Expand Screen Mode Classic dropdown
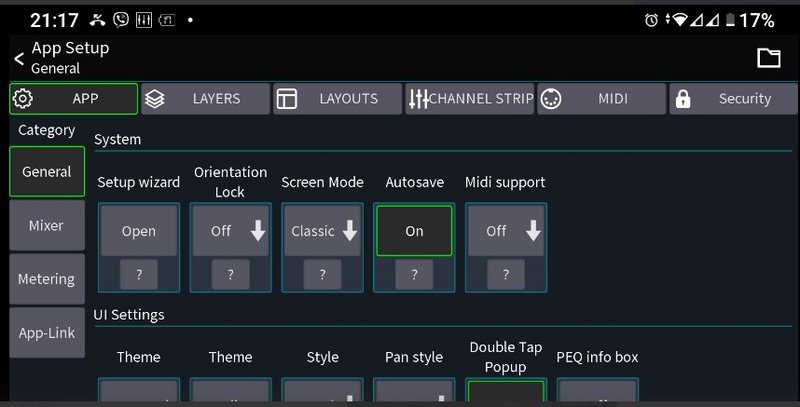Screen dimensions: 800x407 pyautogui.click(x=322, y=231)
